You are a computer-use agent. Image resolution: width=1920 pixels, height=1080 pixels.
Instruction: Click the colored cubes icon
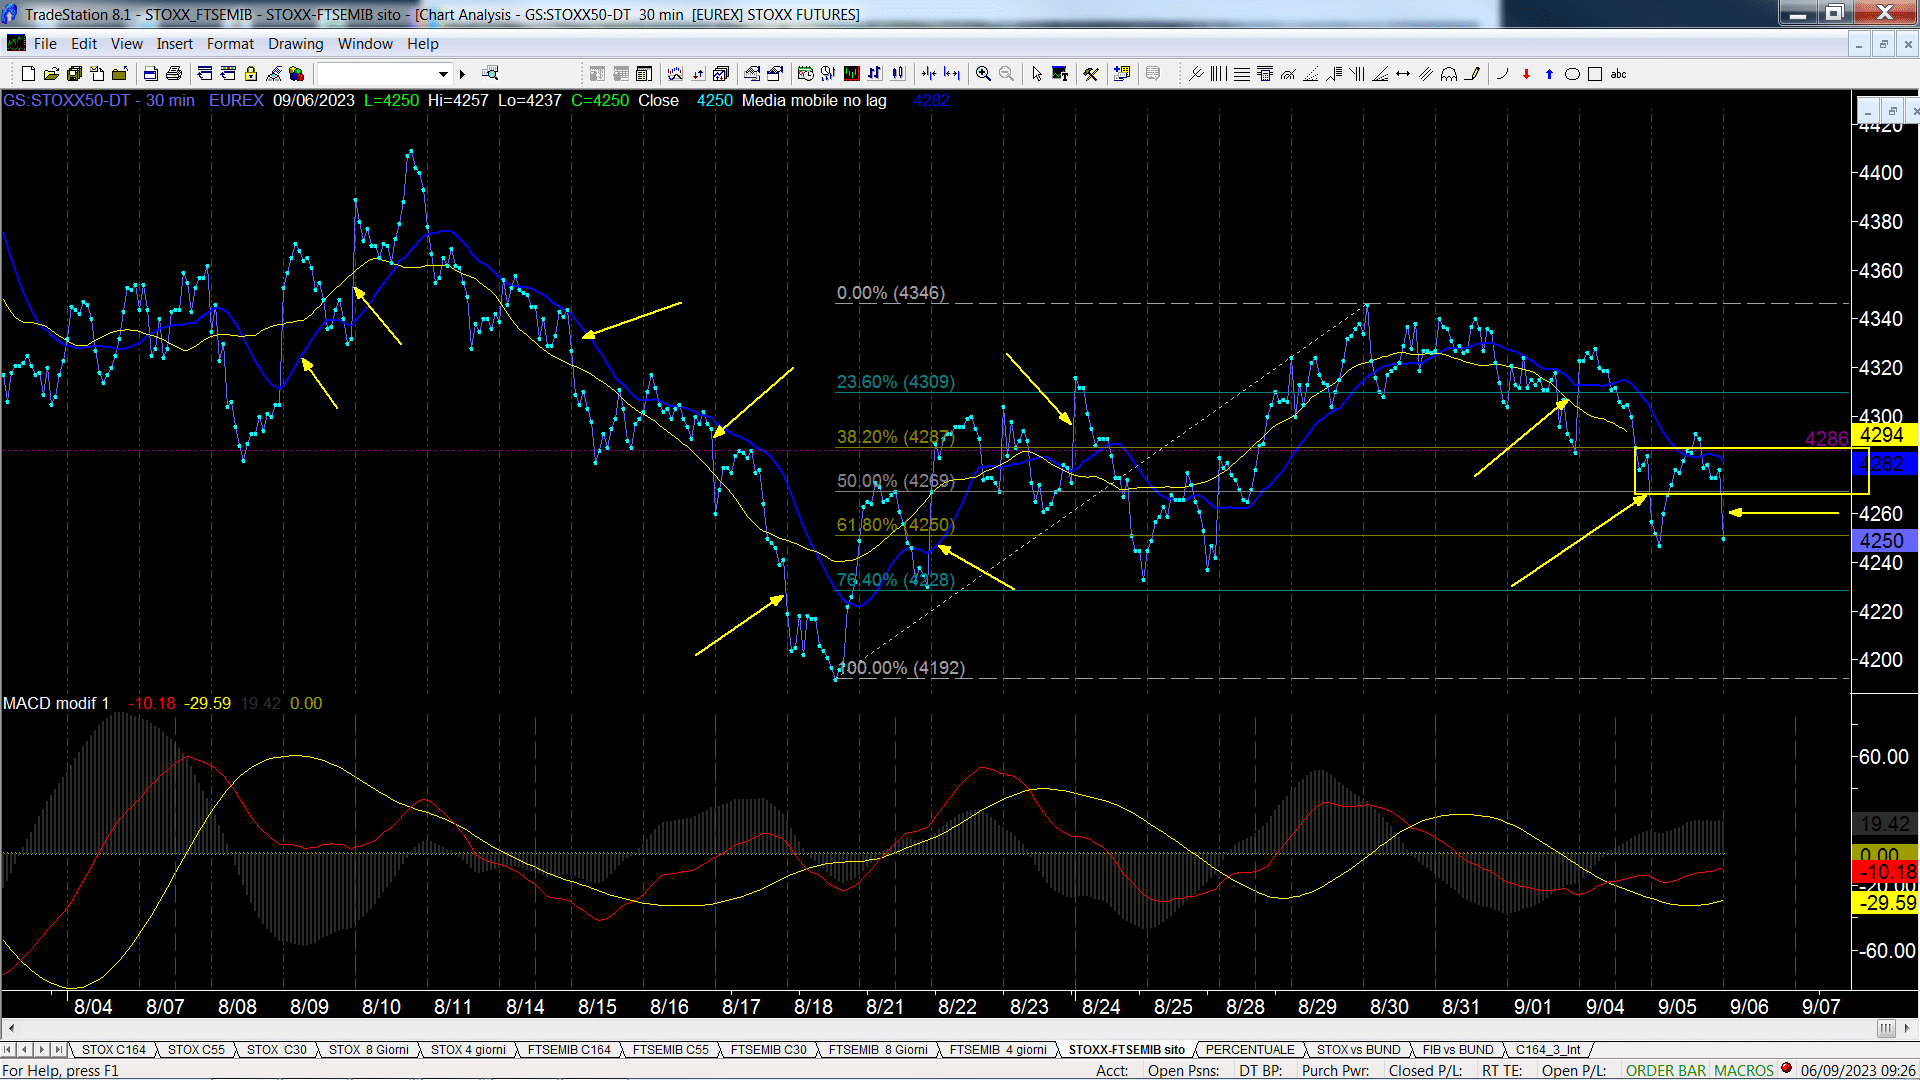click(x=296, y=74)
